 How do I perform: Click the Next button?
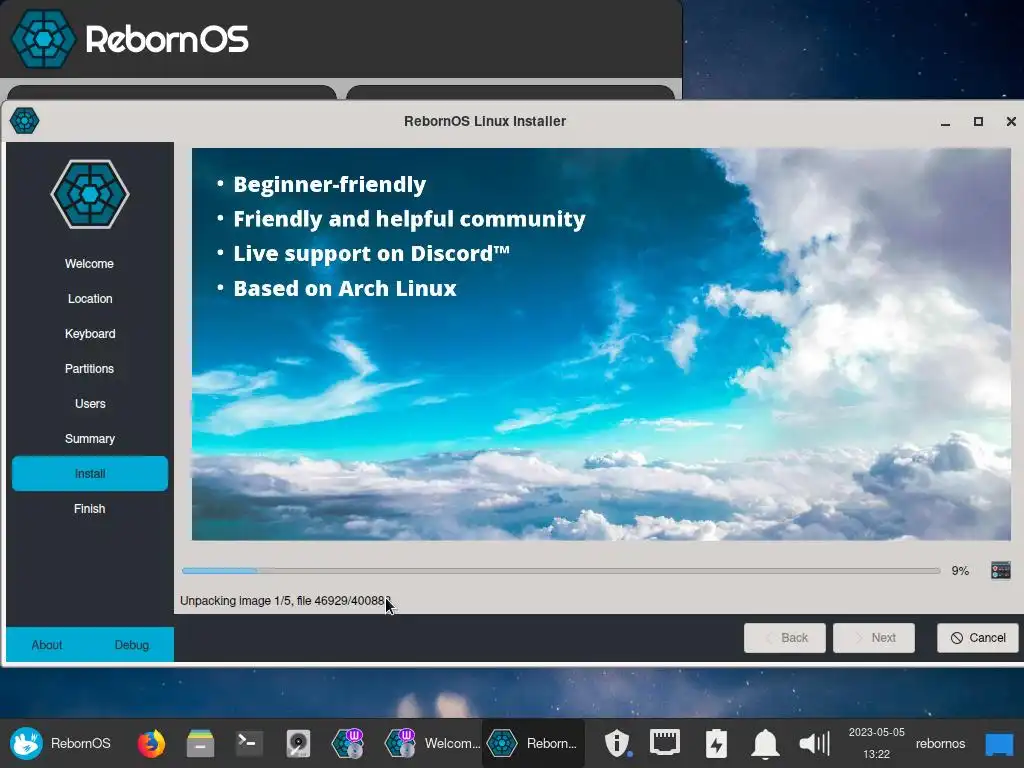point(874,638)
